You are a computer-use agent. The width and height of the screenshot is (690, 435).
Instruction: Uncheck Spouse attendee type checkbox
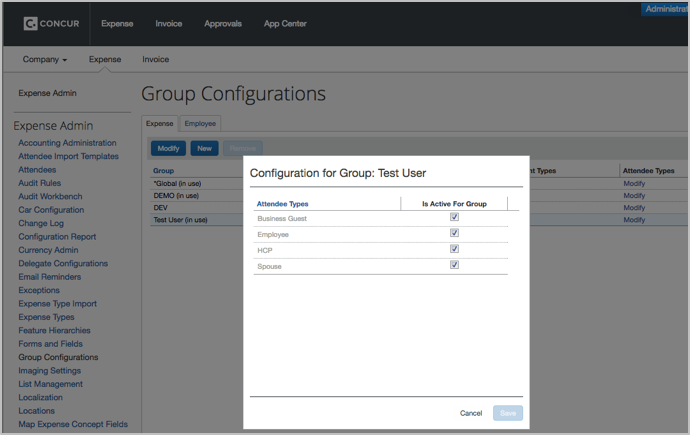coord(454,265)
